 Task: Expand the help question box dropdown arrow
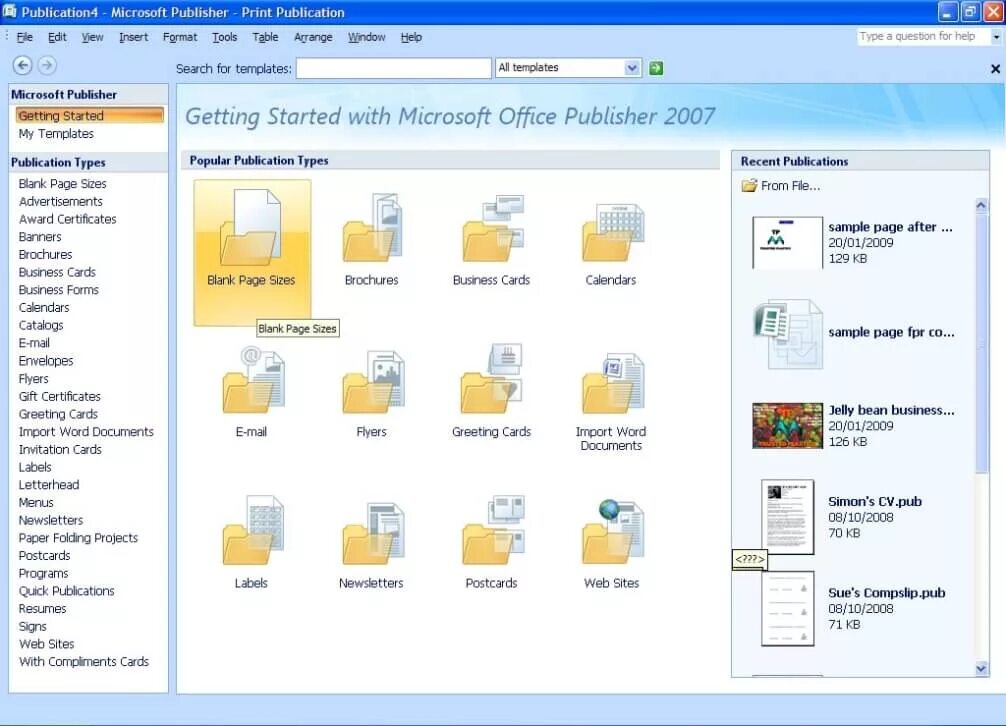tap(996, 37)
